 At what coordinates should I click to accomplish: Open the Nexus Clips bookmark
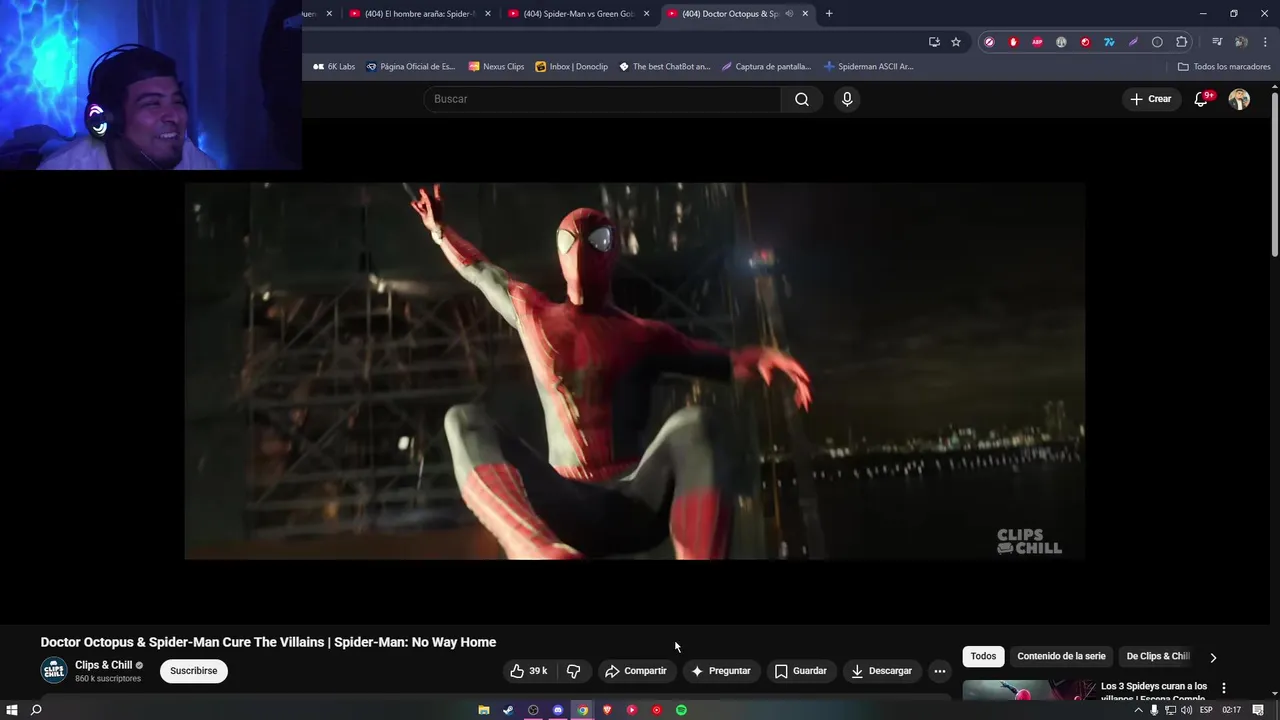point(496,67)
